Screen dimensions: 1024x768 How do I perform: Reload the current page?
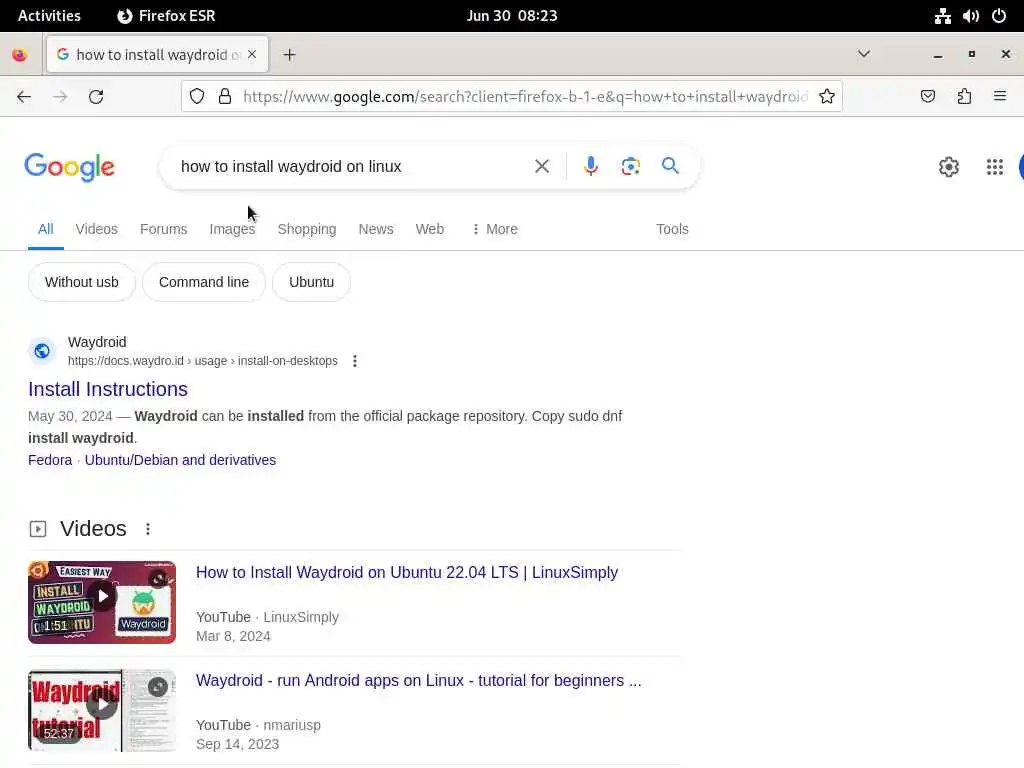coord(96,97)
